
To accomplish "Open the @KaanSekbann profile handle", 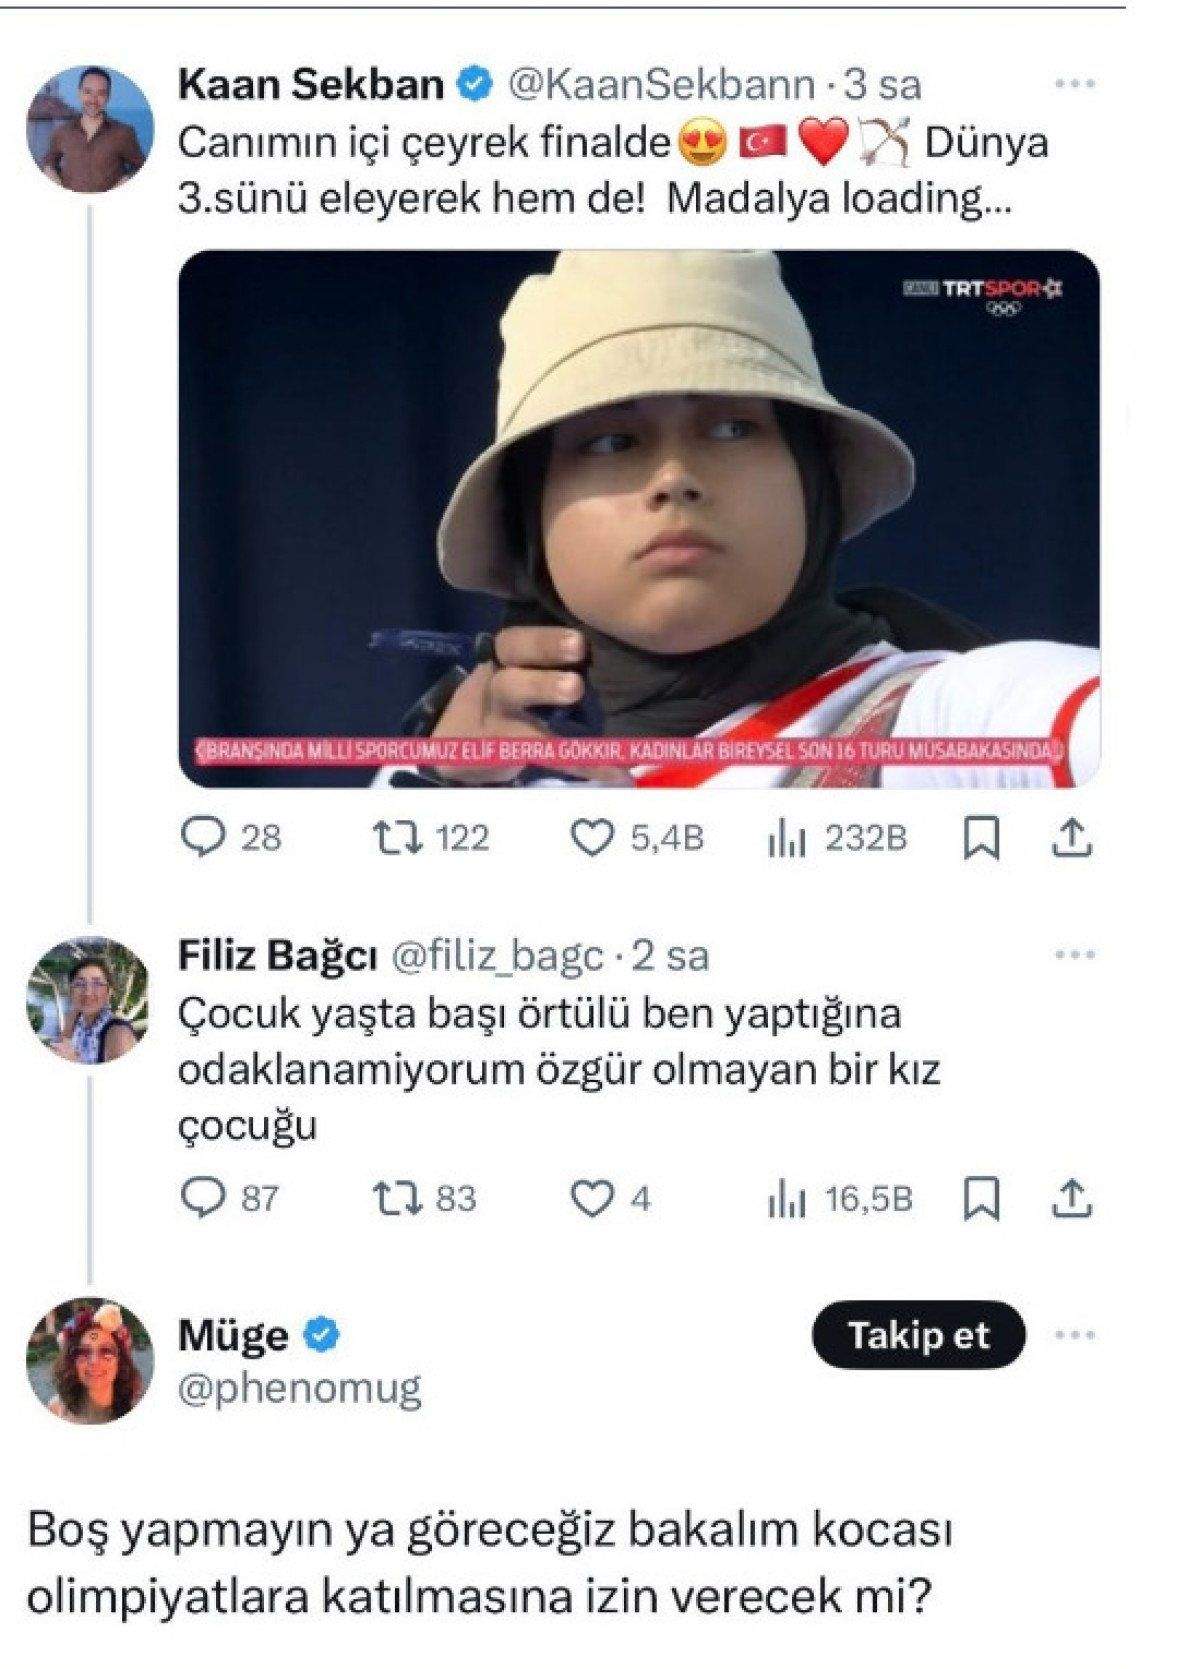I will (662, 86).
